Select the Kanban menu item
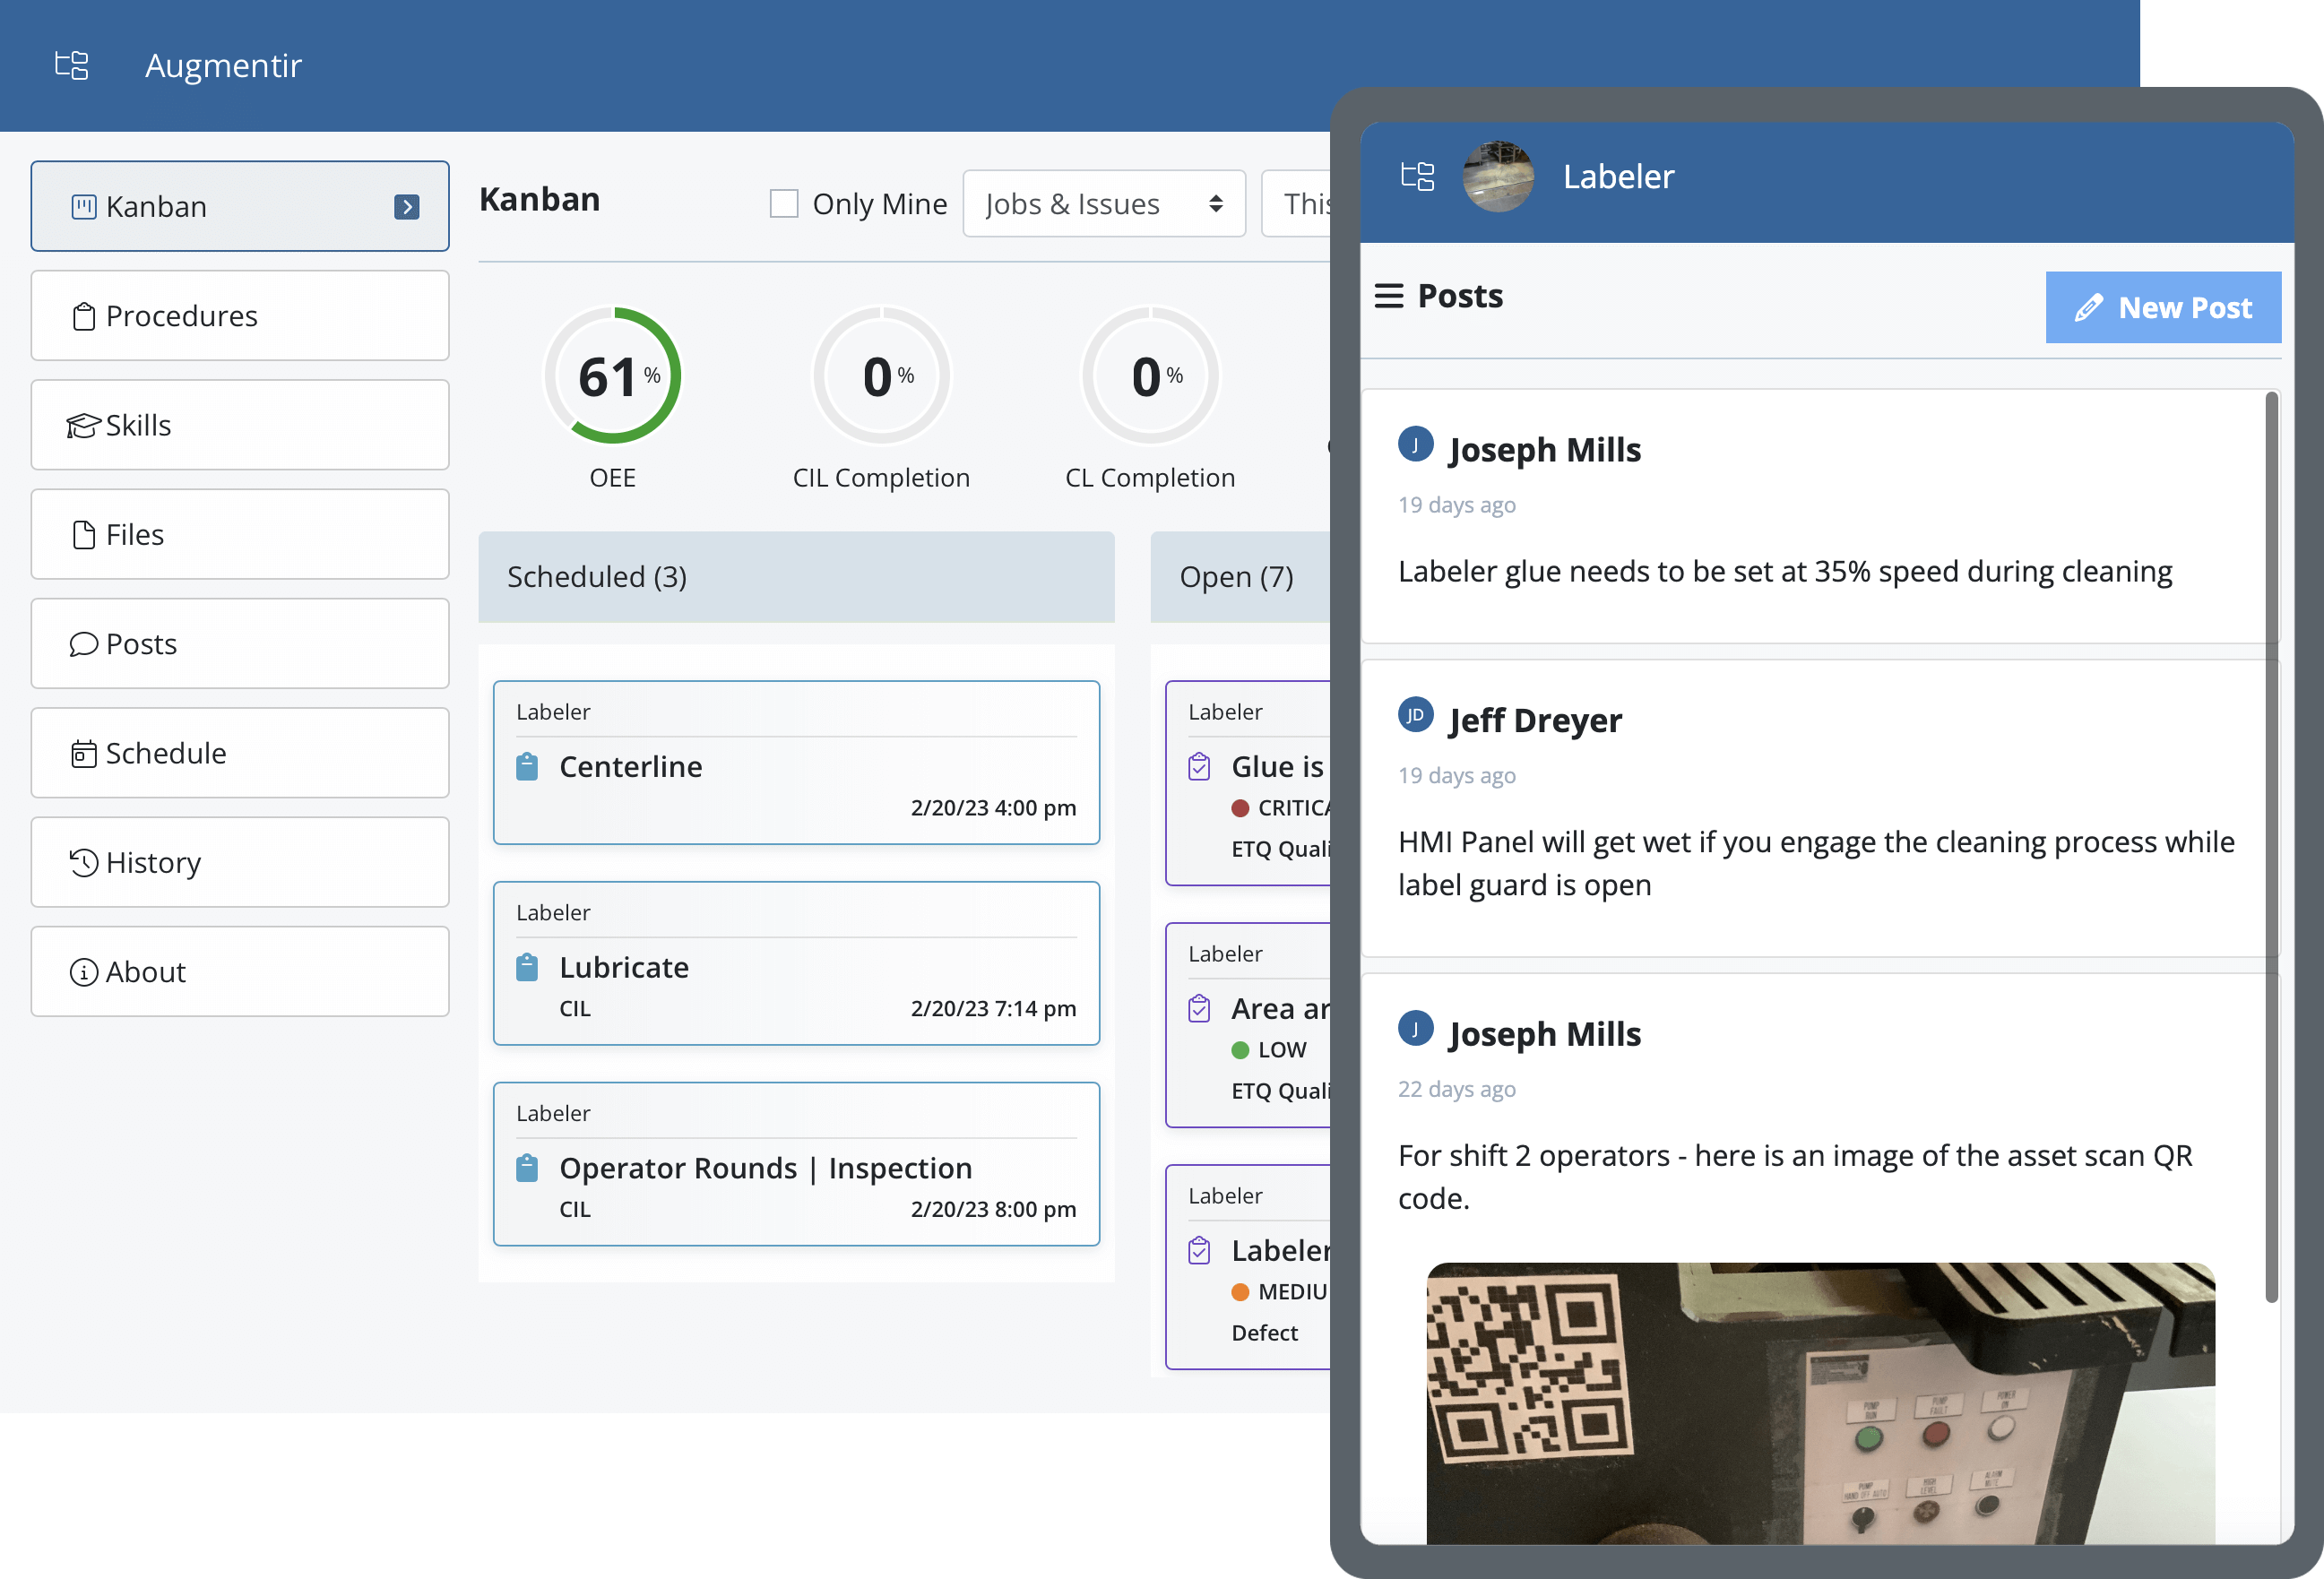 tap(241, 206)
